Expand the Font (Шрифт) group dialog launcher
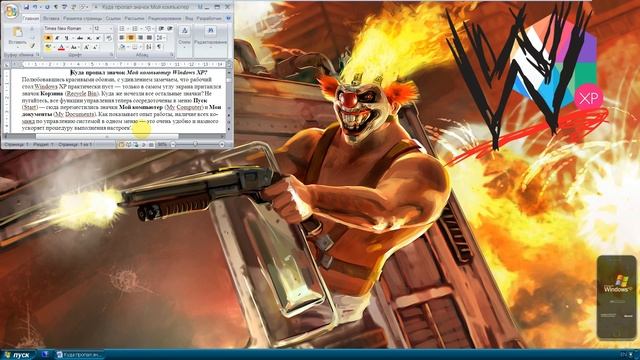This screenshot has height=360, width=640. tap(111, 54)
